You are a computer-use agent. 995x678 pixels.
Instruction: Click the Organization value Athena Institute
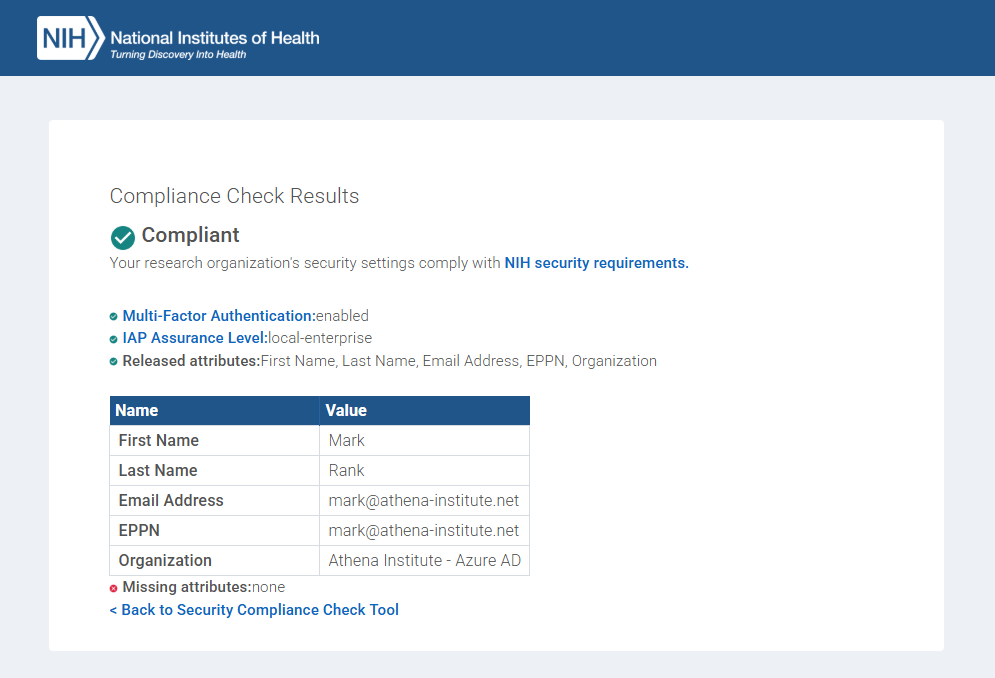(424, 560)
